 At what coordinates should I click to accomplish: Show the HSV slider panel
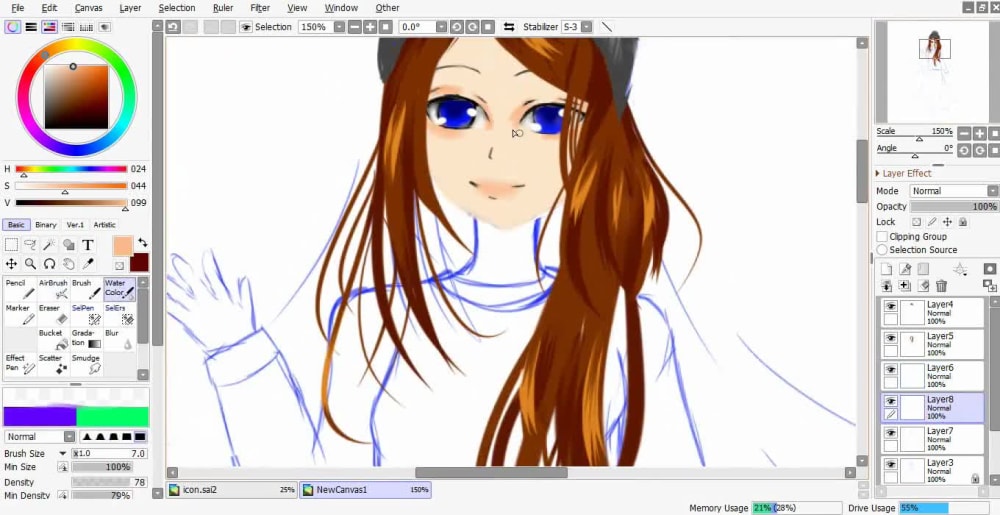tap(49, 27)
